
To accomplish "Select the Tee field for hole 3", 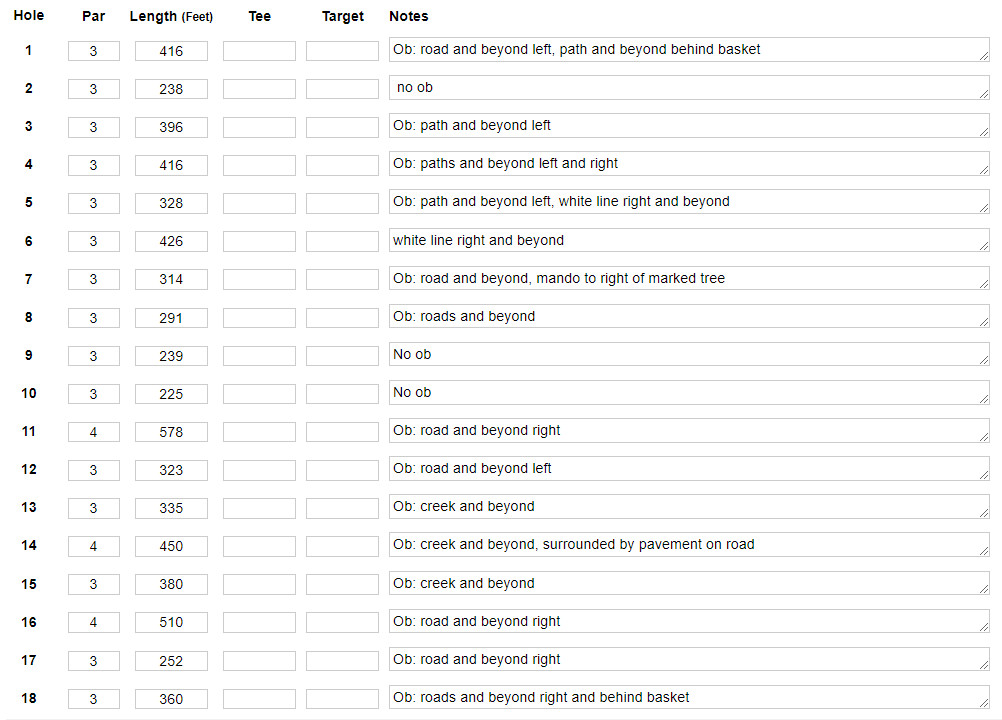I will (x=259, y=127).
